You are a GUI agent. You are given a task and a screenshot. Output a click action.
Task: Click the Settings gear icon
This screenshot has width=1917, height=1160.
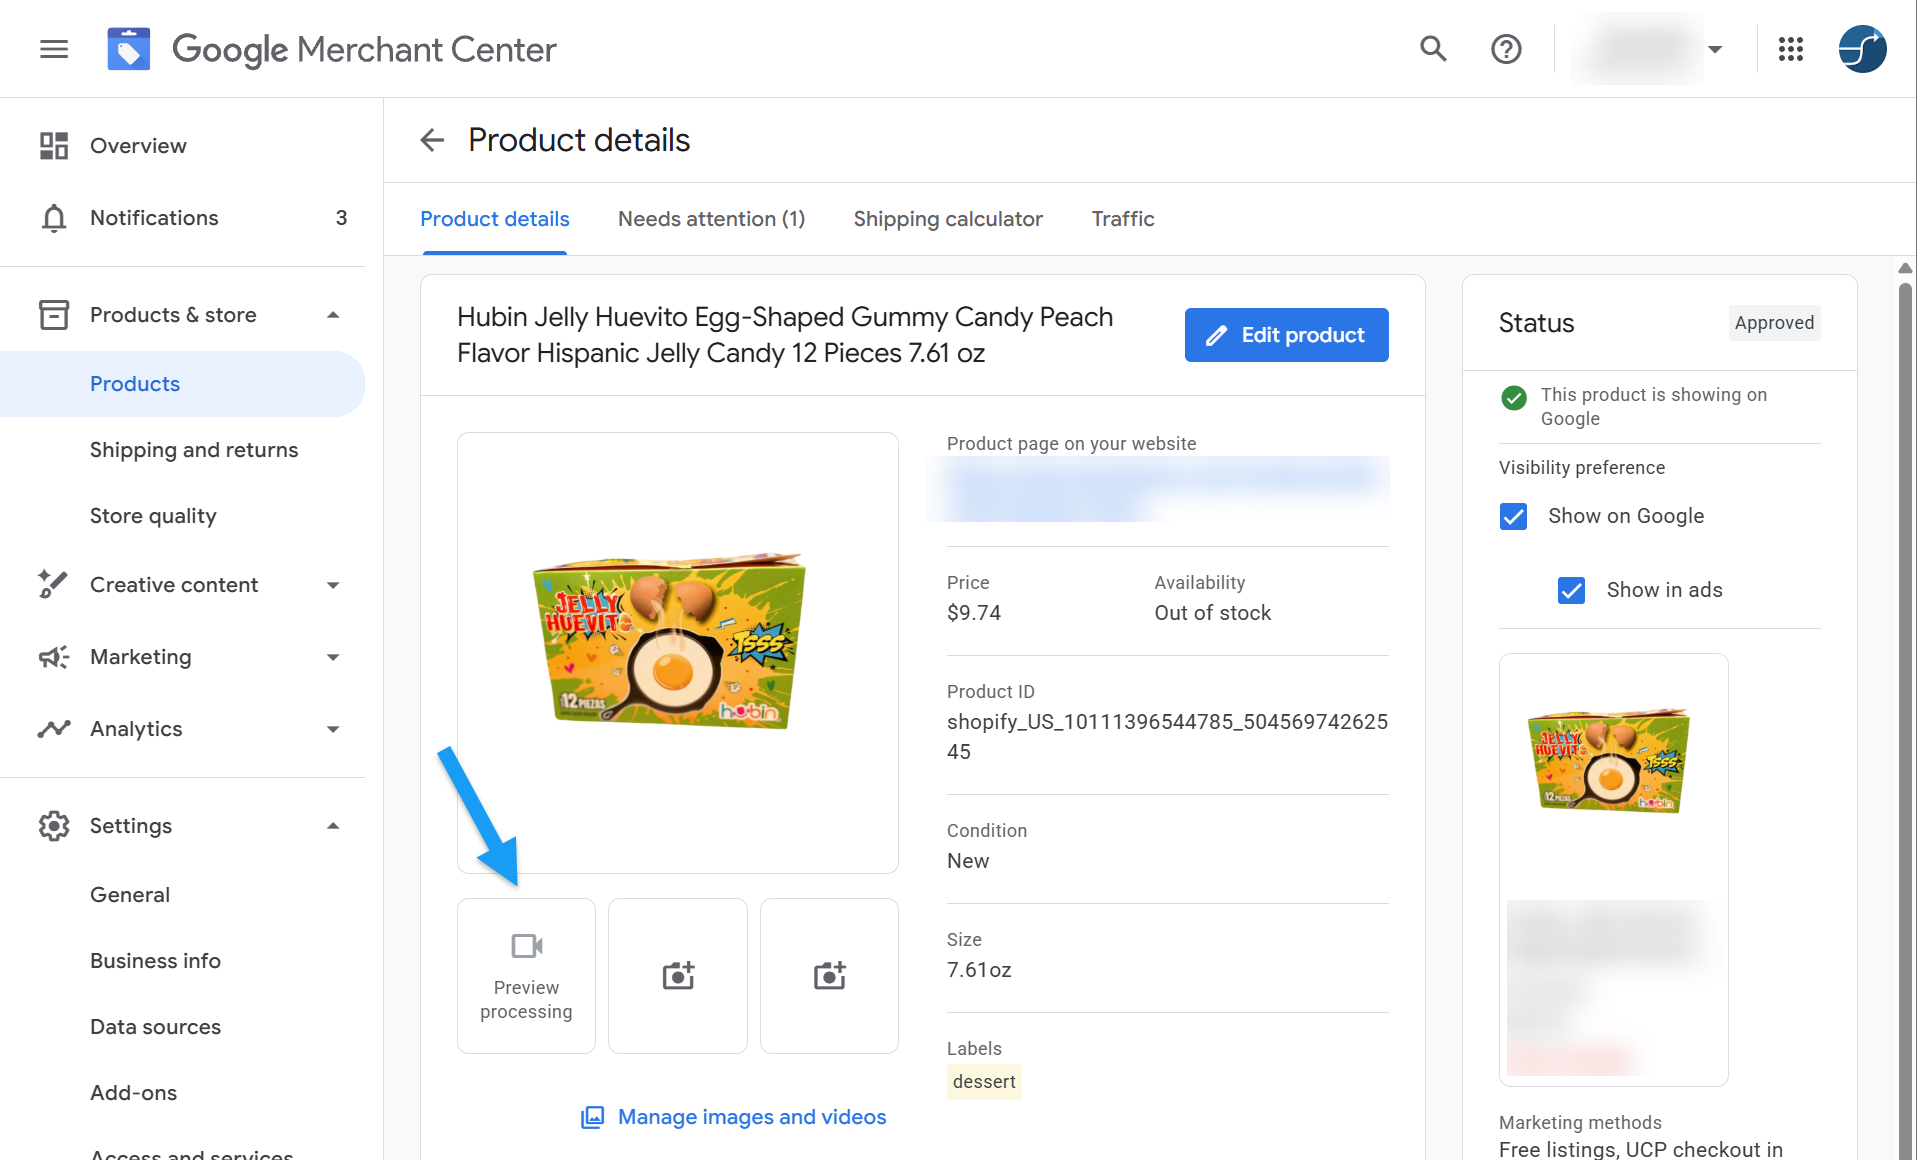click(x=54, y=826)
